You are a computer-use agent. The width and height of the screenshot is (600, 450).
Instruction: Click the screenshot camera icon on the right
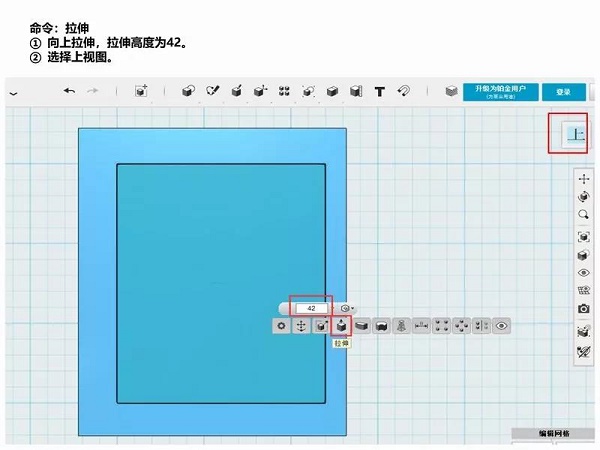click(584, 309)
